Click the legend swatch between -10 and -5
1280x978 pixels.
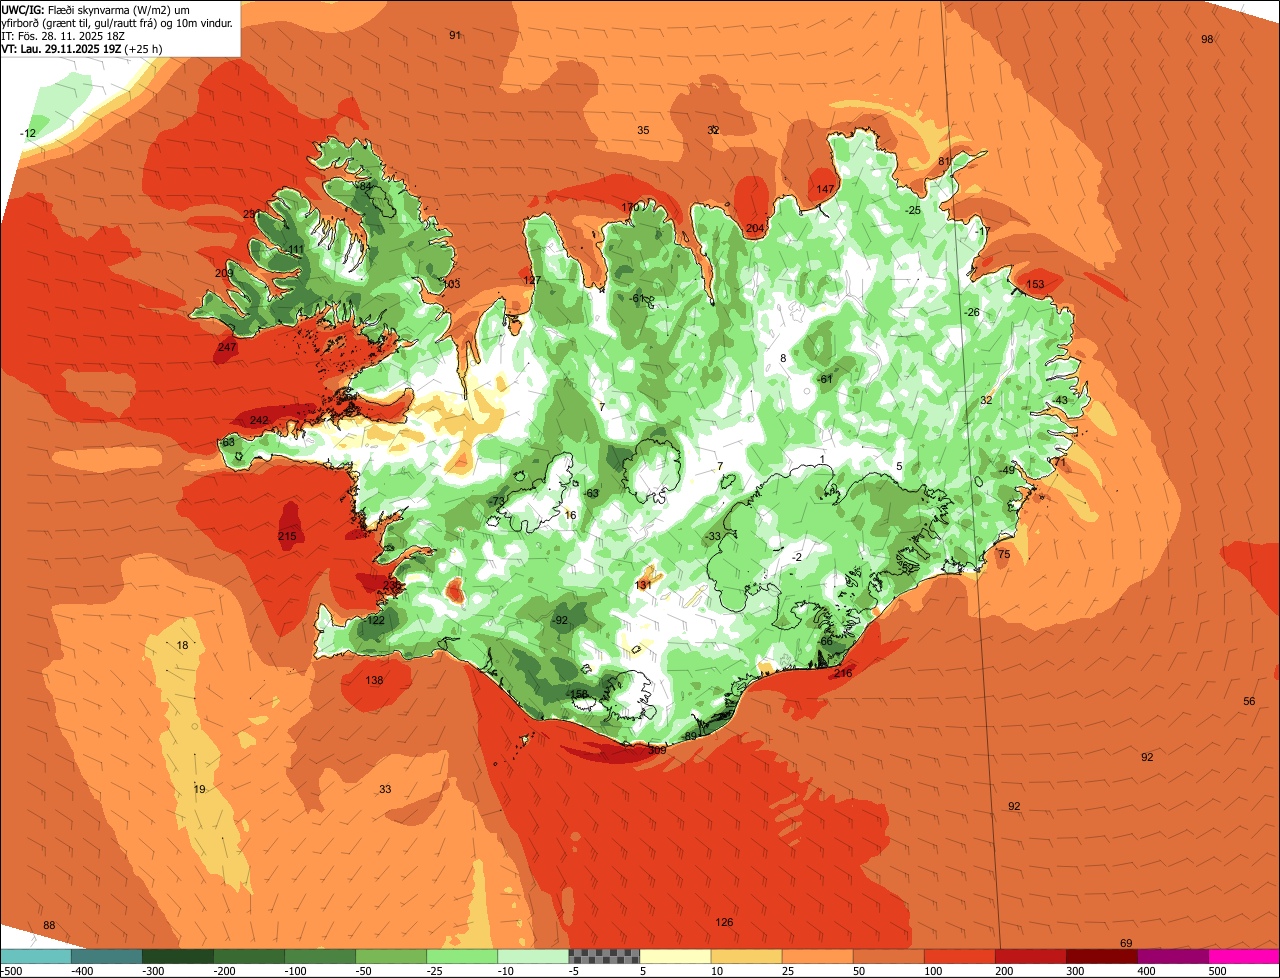click(533, 956)
